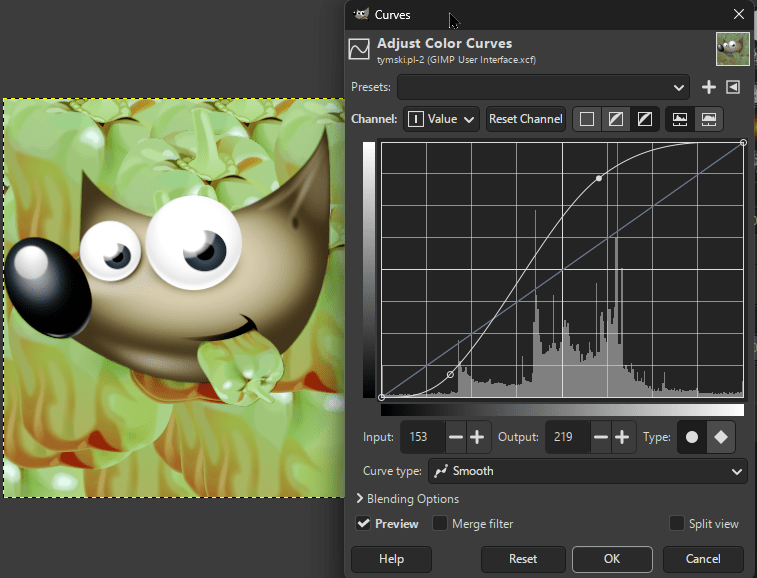Confirm curves with OK button
Screen dimensions: 757x578
point(612,559)
